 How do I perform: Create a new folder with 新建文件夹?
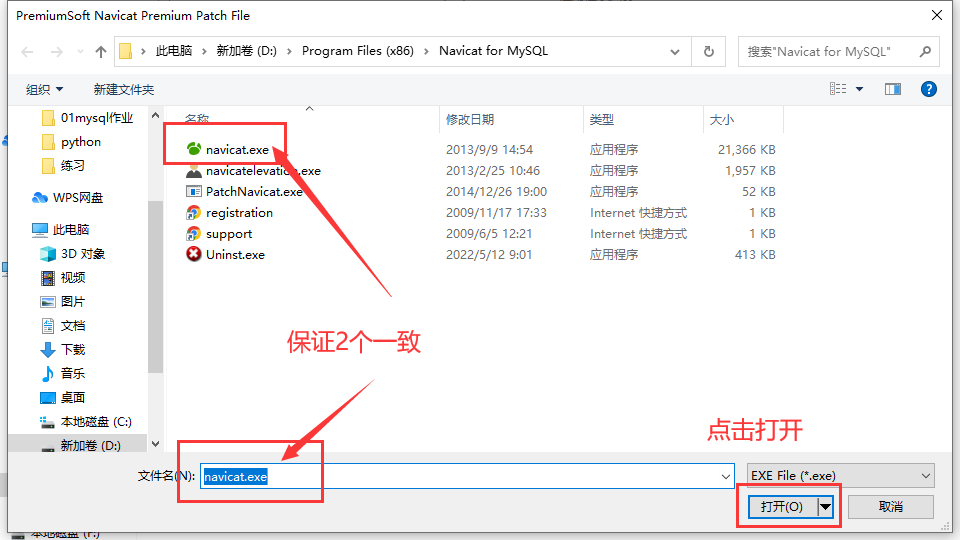coord(124,89)
